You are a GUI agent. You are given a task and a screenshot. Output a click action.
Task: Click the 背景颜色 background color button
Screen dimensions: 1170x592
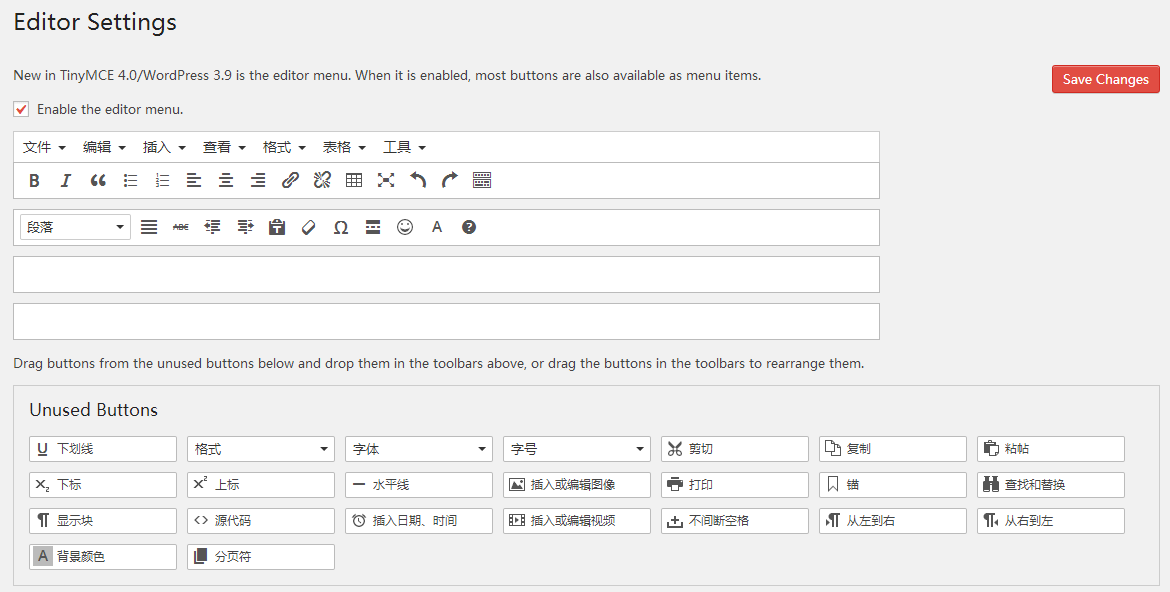(102, 556)
